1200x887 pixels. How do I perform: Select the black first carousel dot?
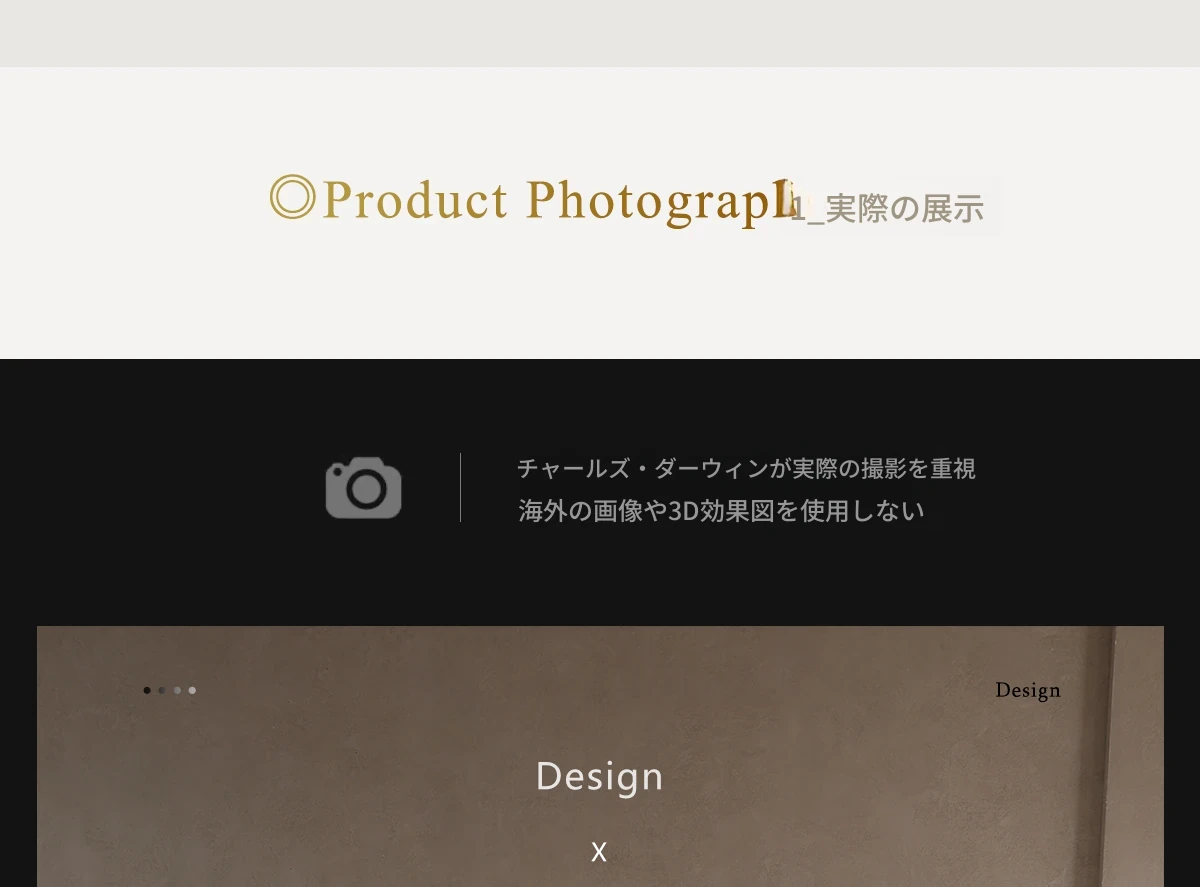(x=147, y=690)
